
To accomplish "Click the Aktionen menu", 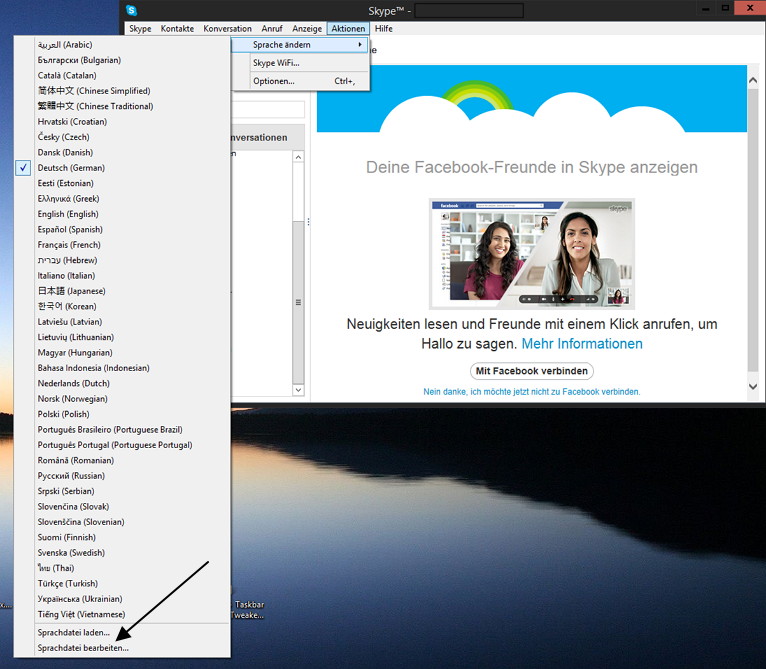I will pyautogui.click(x=348, y=28).
